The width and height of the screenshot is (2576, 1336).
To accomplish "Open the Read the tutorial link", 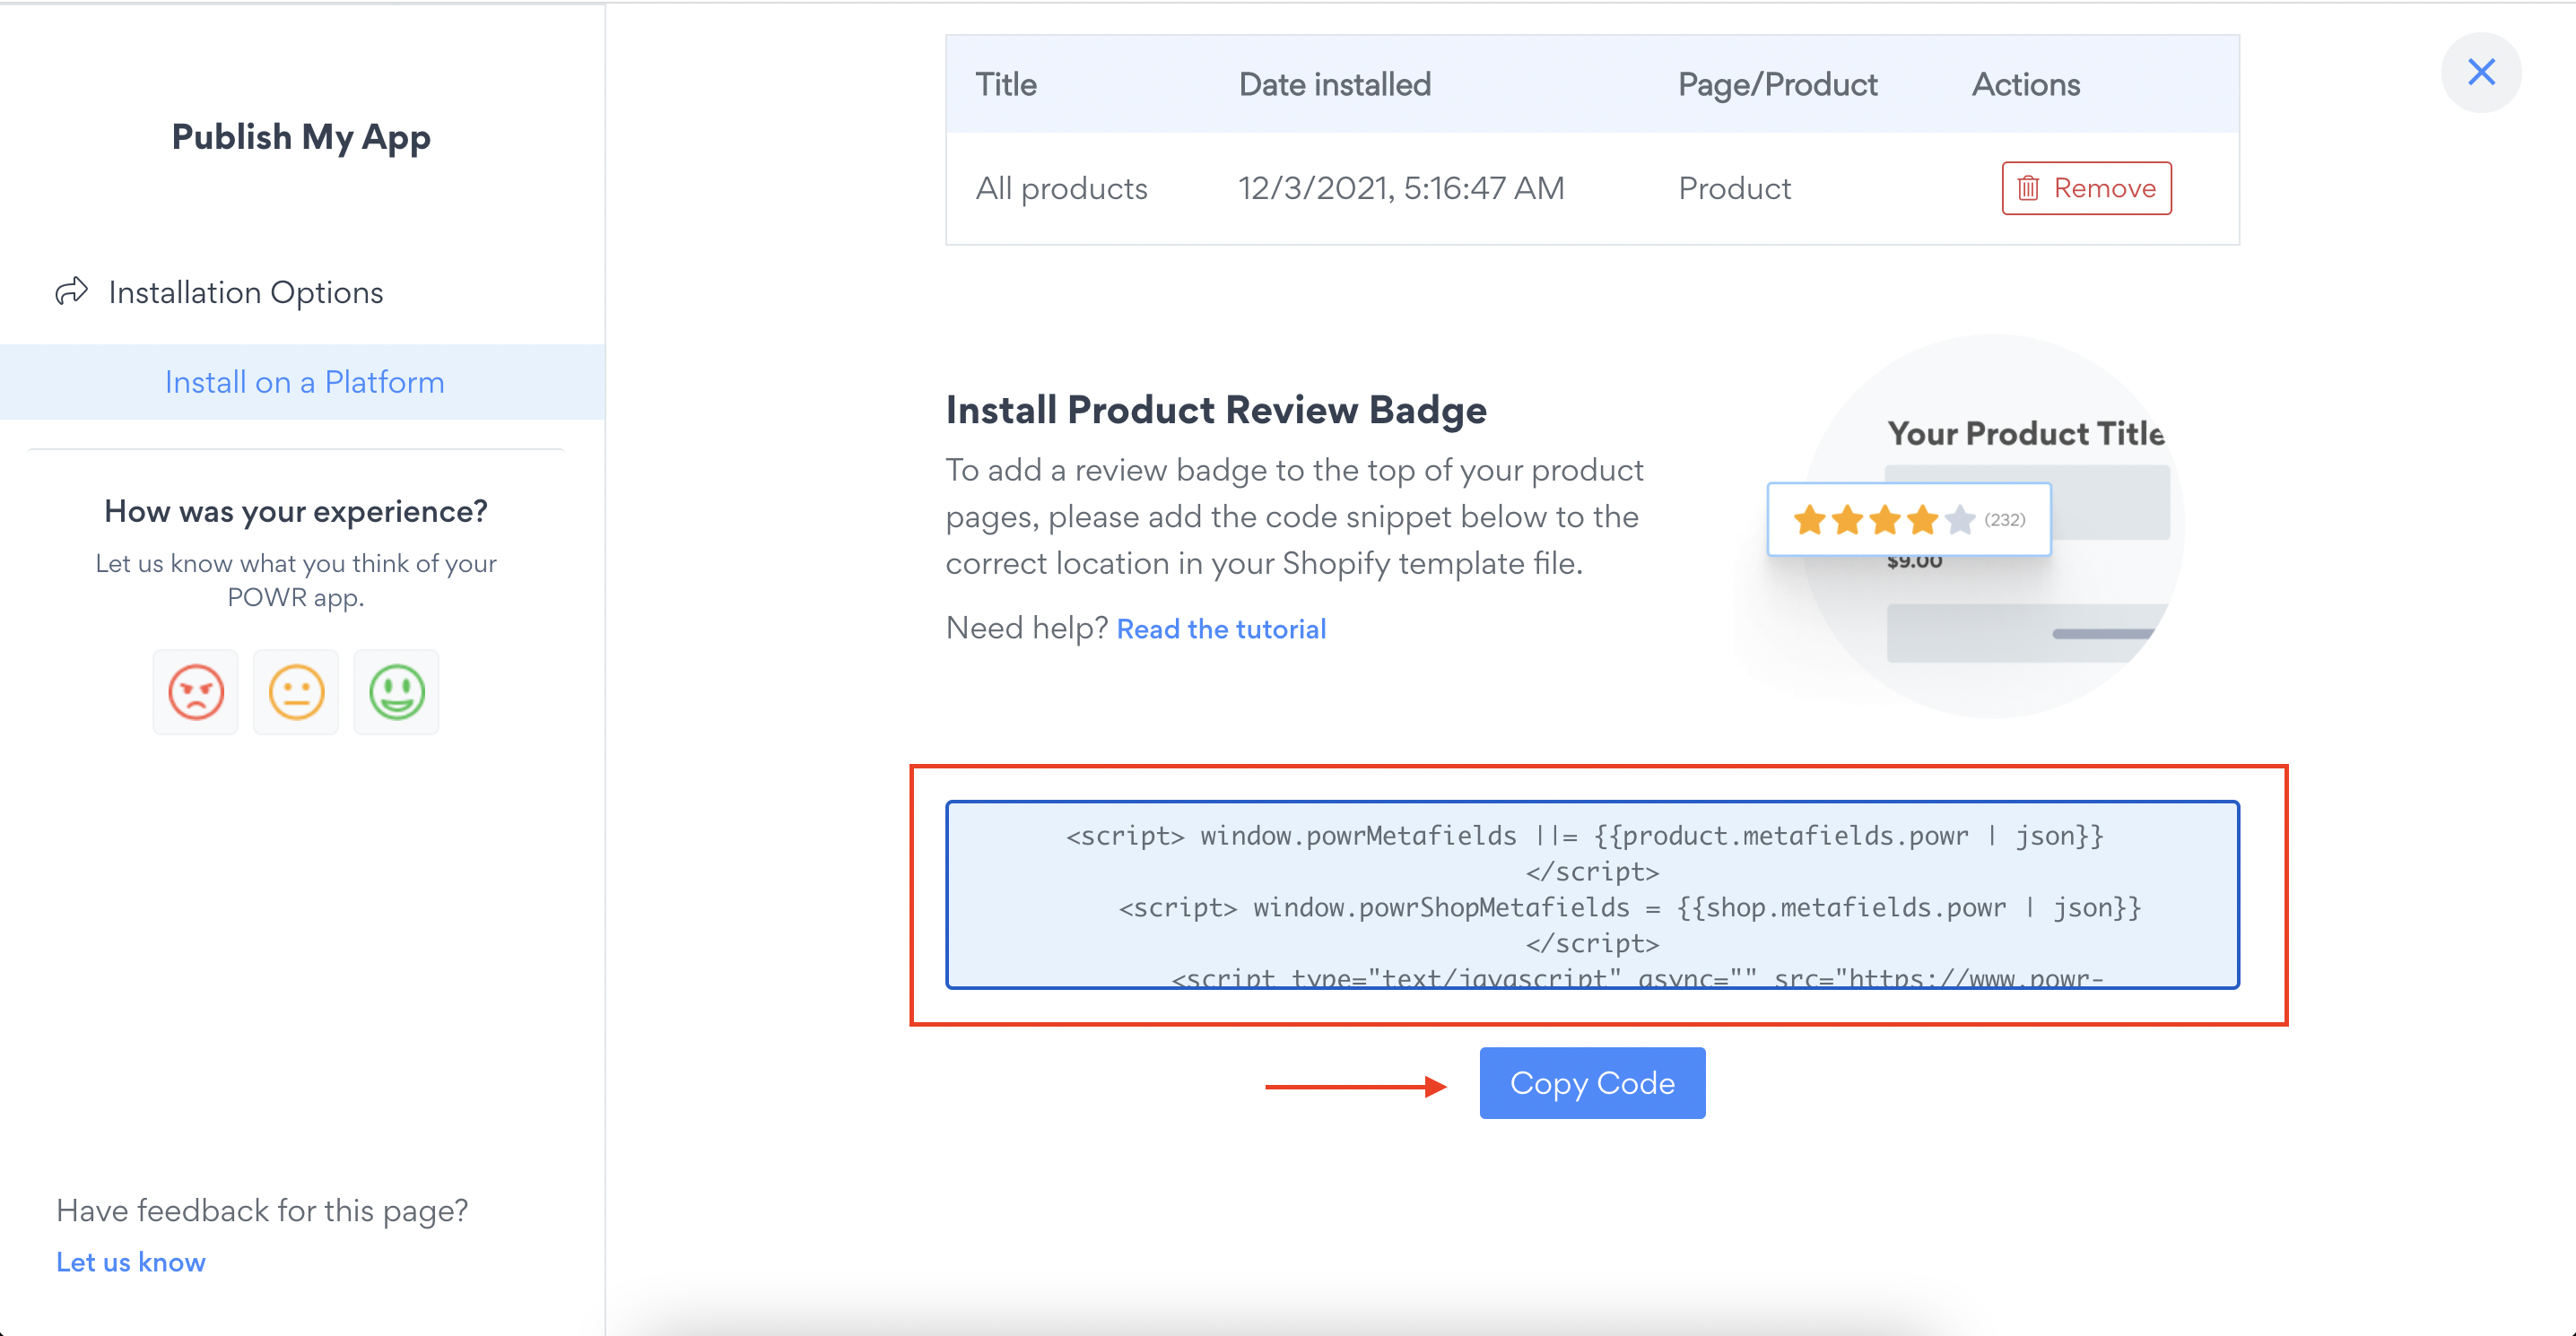I will click(1221, 629).
